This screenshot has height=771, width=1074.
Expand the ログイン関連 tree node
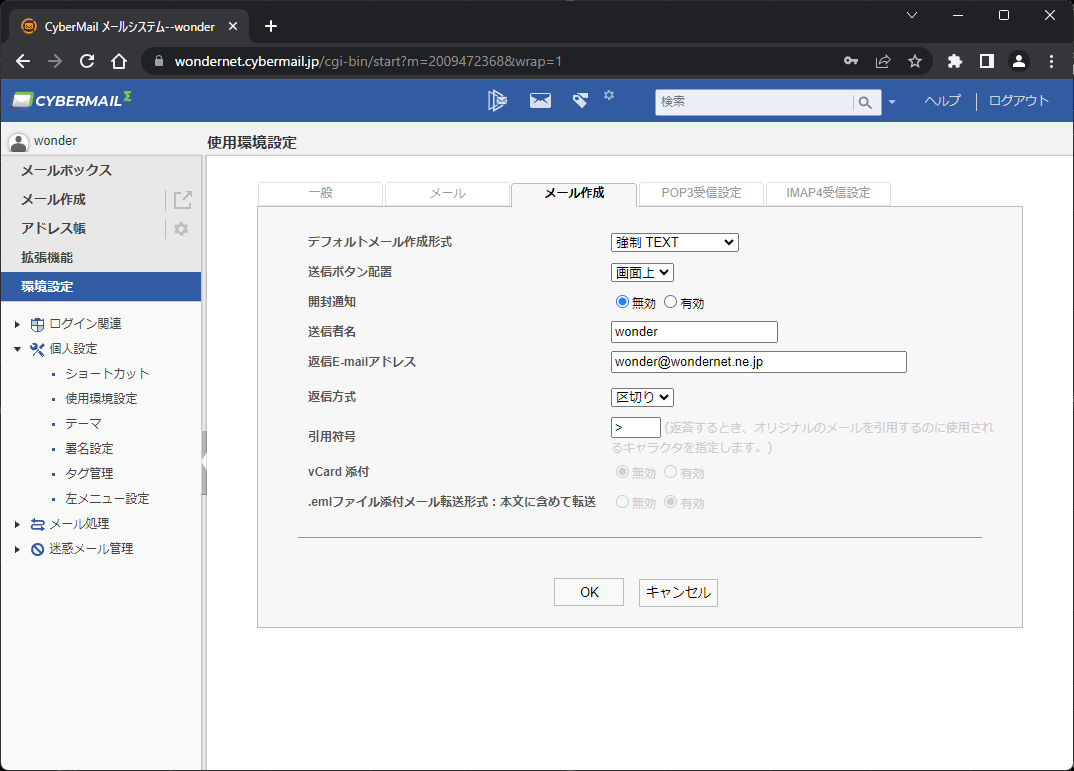point(17,324)
